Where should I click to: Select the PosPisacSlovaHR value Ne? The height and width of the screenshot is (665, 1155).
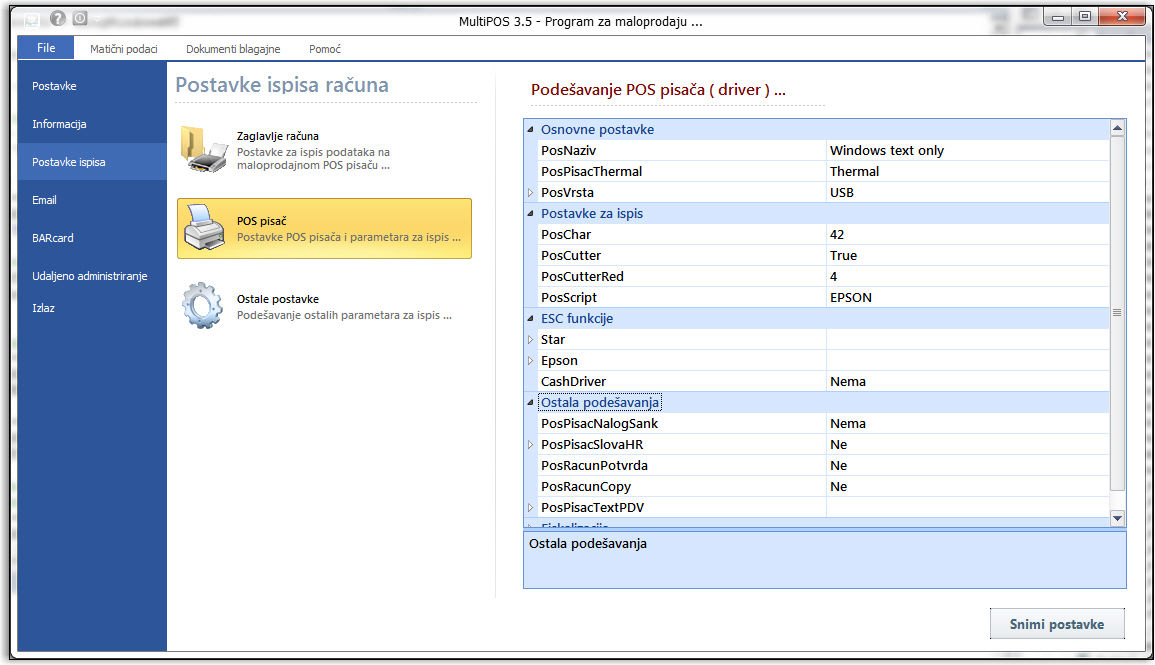[x=967, y=445]
